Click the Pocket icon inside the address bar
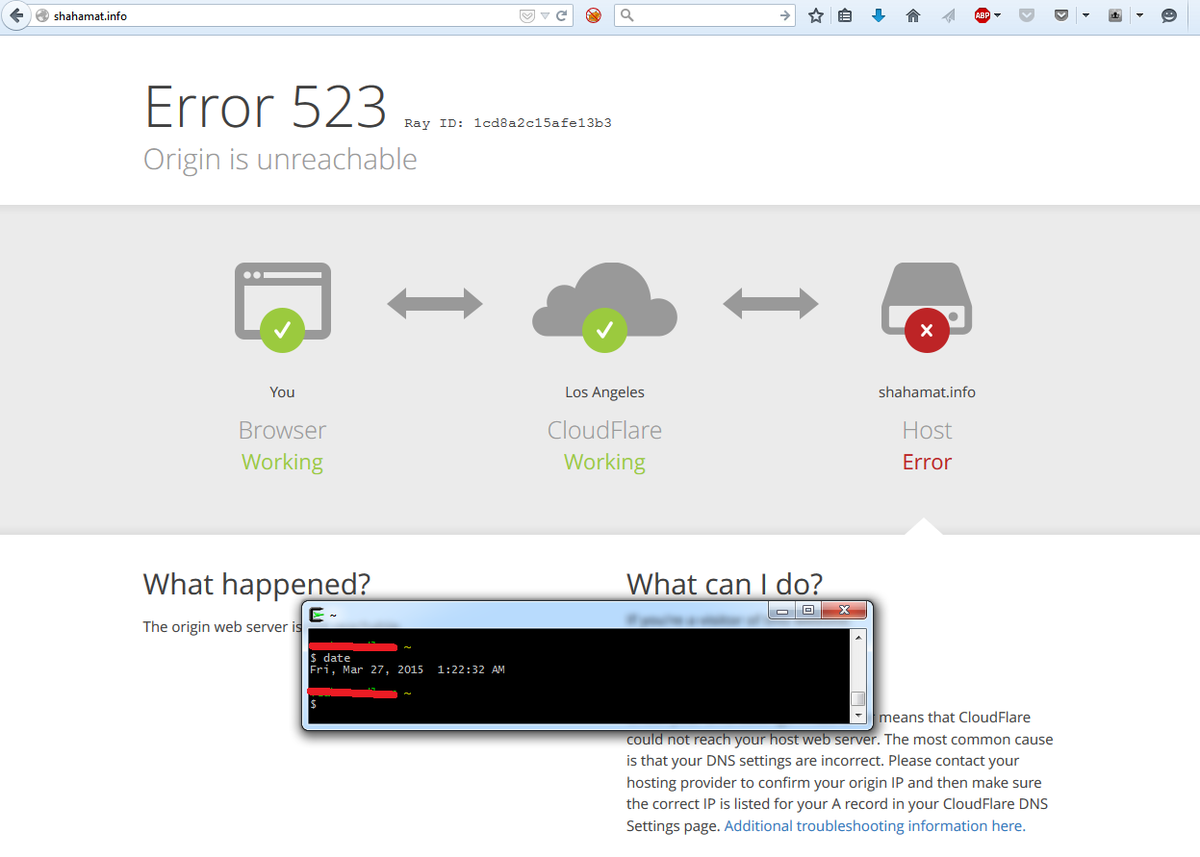1200x857 pixels. 527,16
